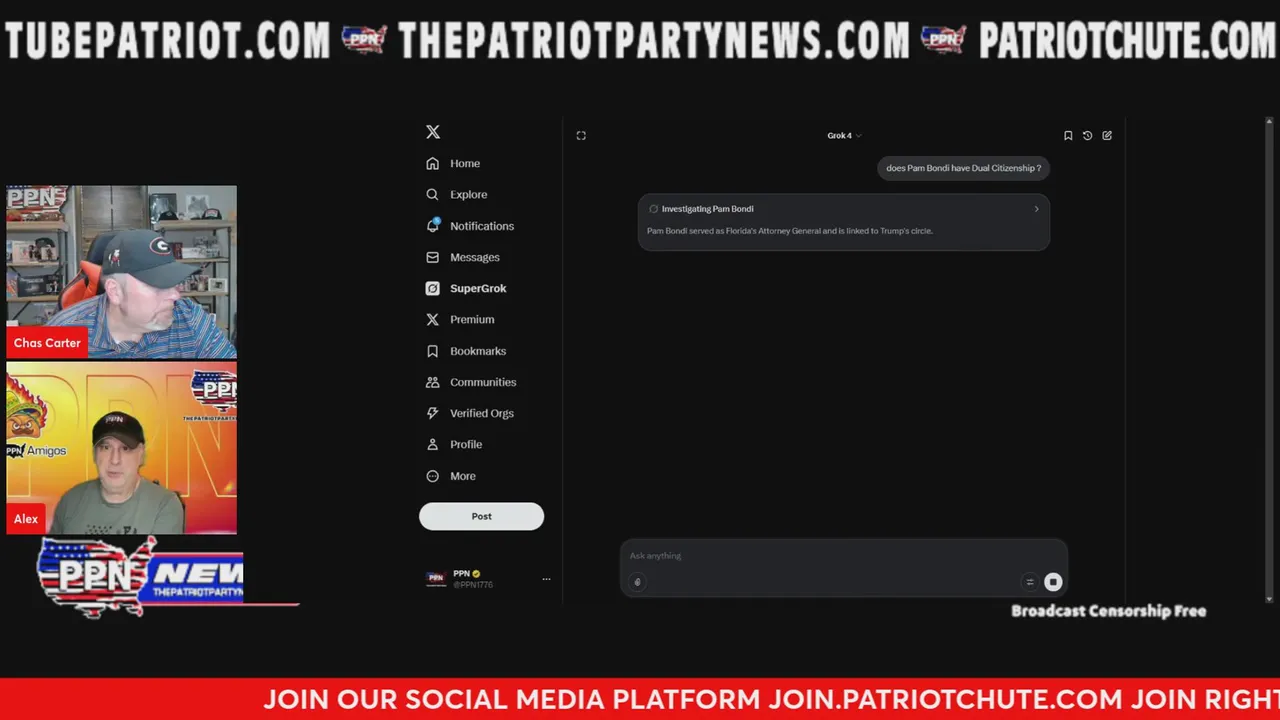Start a new Grok chat icon

pyautogui.click(x=1107, y=136)
